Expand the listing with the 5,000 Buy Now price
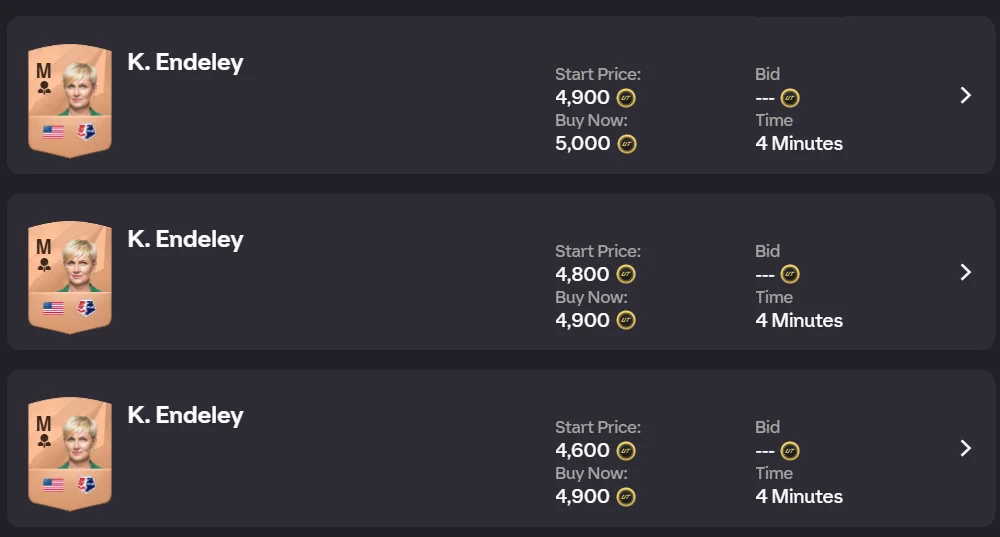This screenshot has width=1000, height=537. (965, 96)
